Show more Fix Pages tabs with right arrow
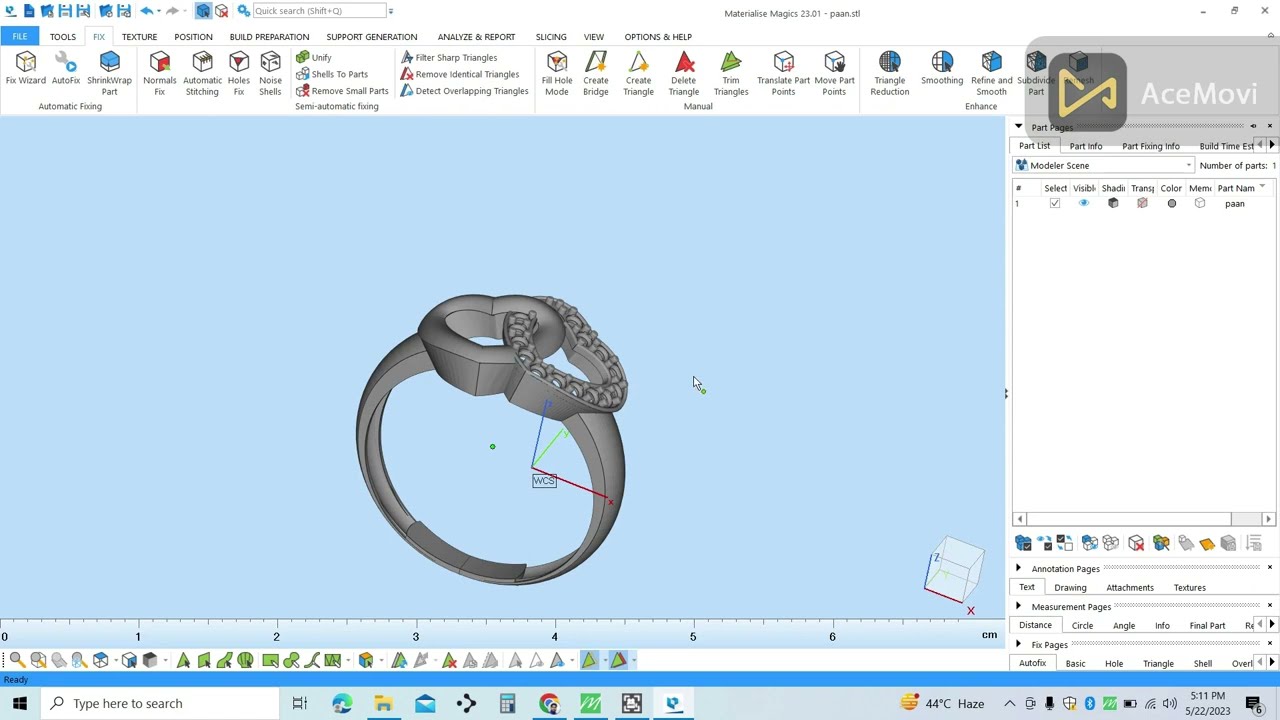1280x720 pixels. pos(1272,663)
